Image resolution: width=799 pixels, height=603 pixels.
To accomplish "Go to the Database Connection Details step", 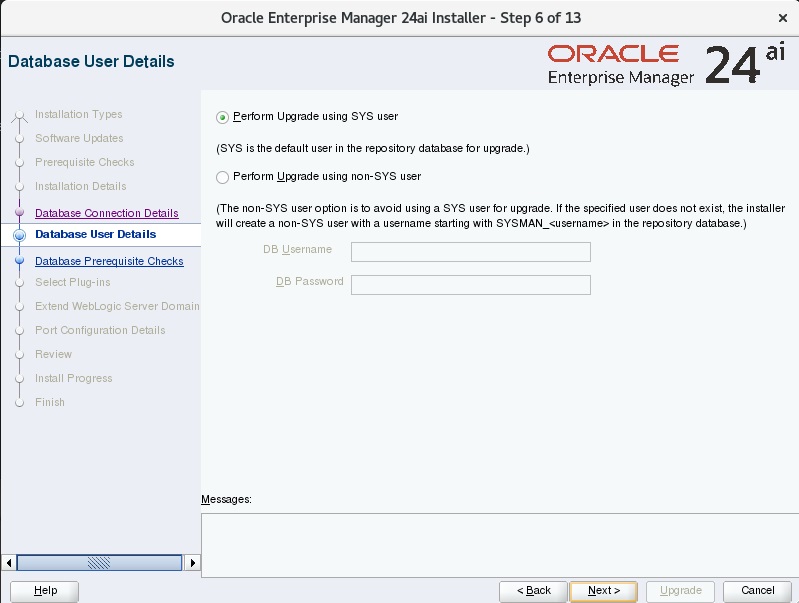I will point(106,213).
